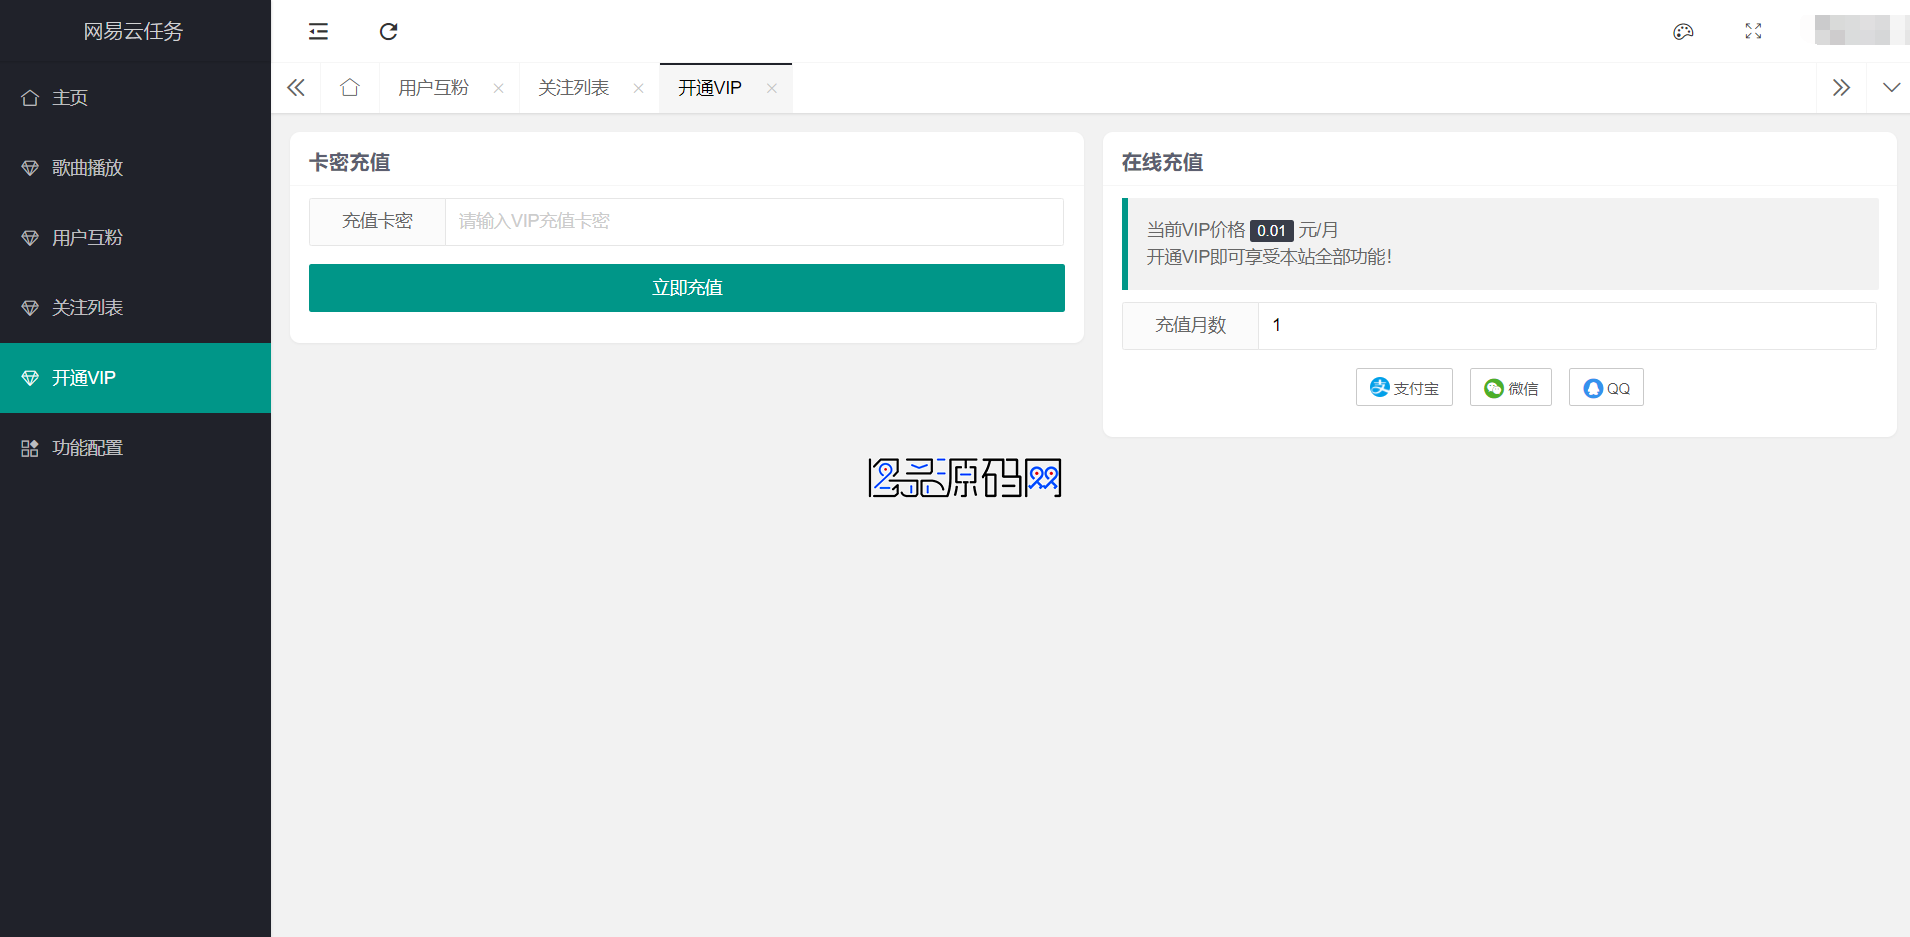
Task: Focus the VIP充值卡密 input field
Action: click(754, 221)
